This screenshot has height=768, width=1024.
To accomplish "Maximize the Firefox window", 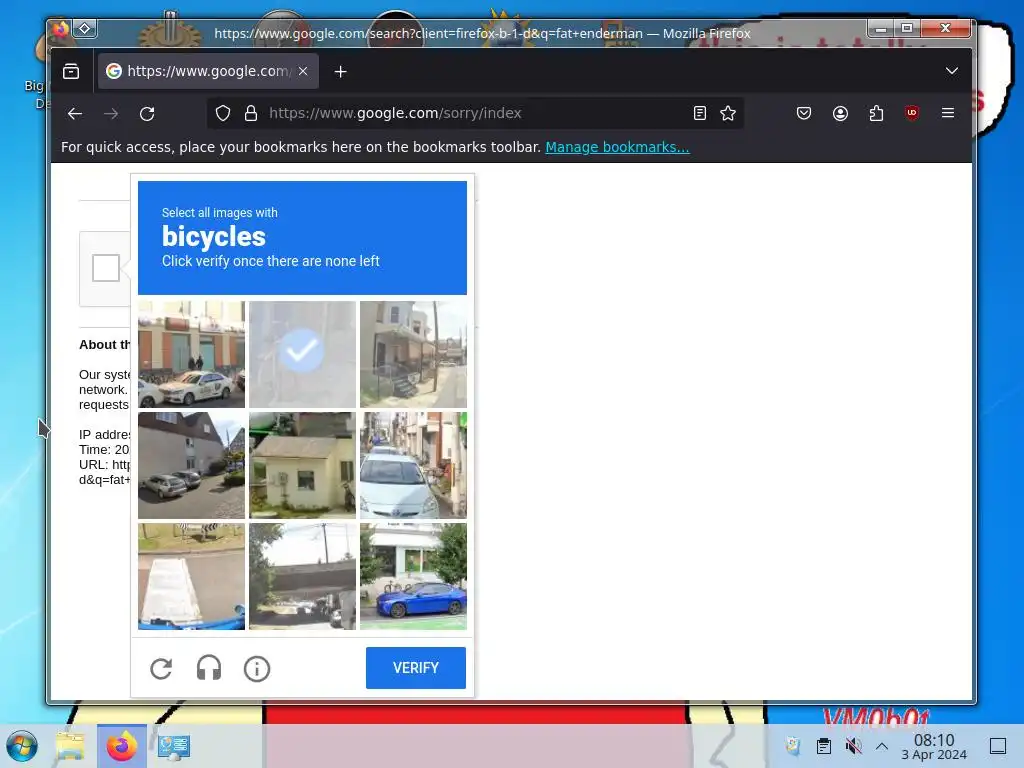I will click(907, 28).
